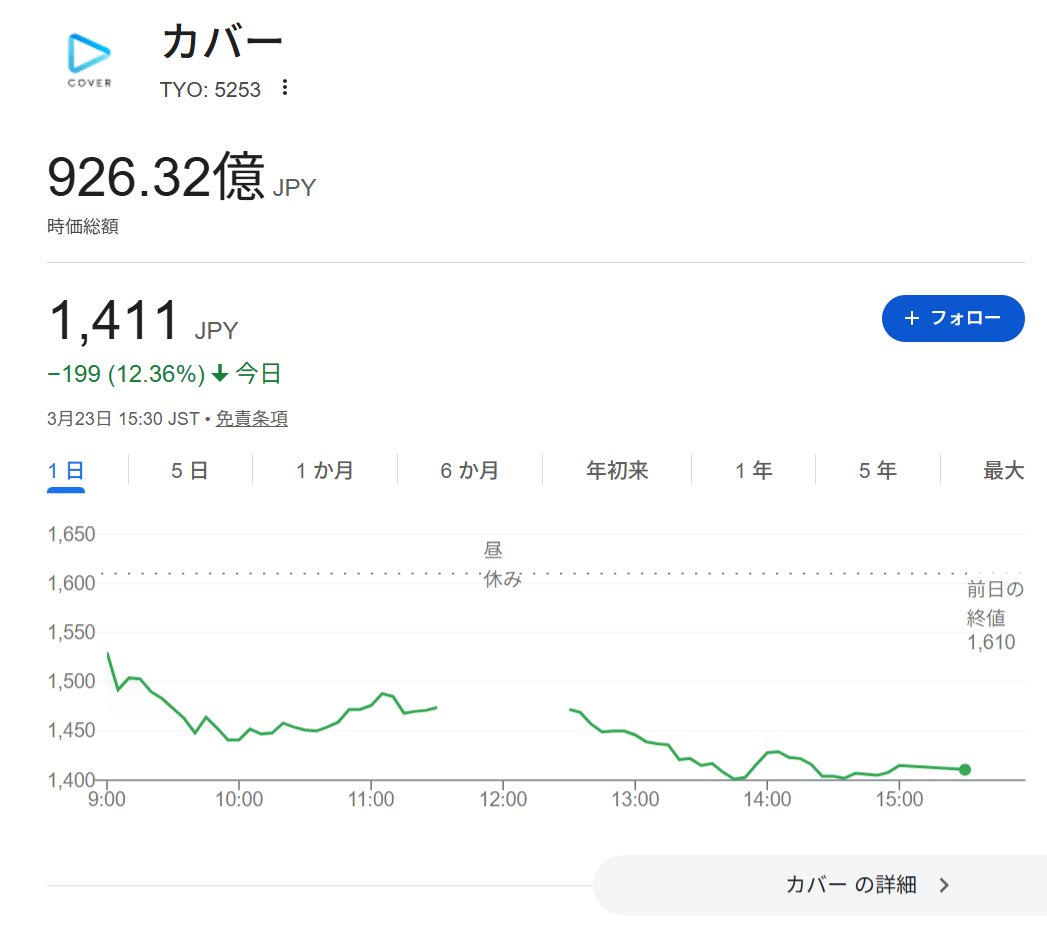
Task: Select the 1日 chart range tab
Action: pos(66,470)
